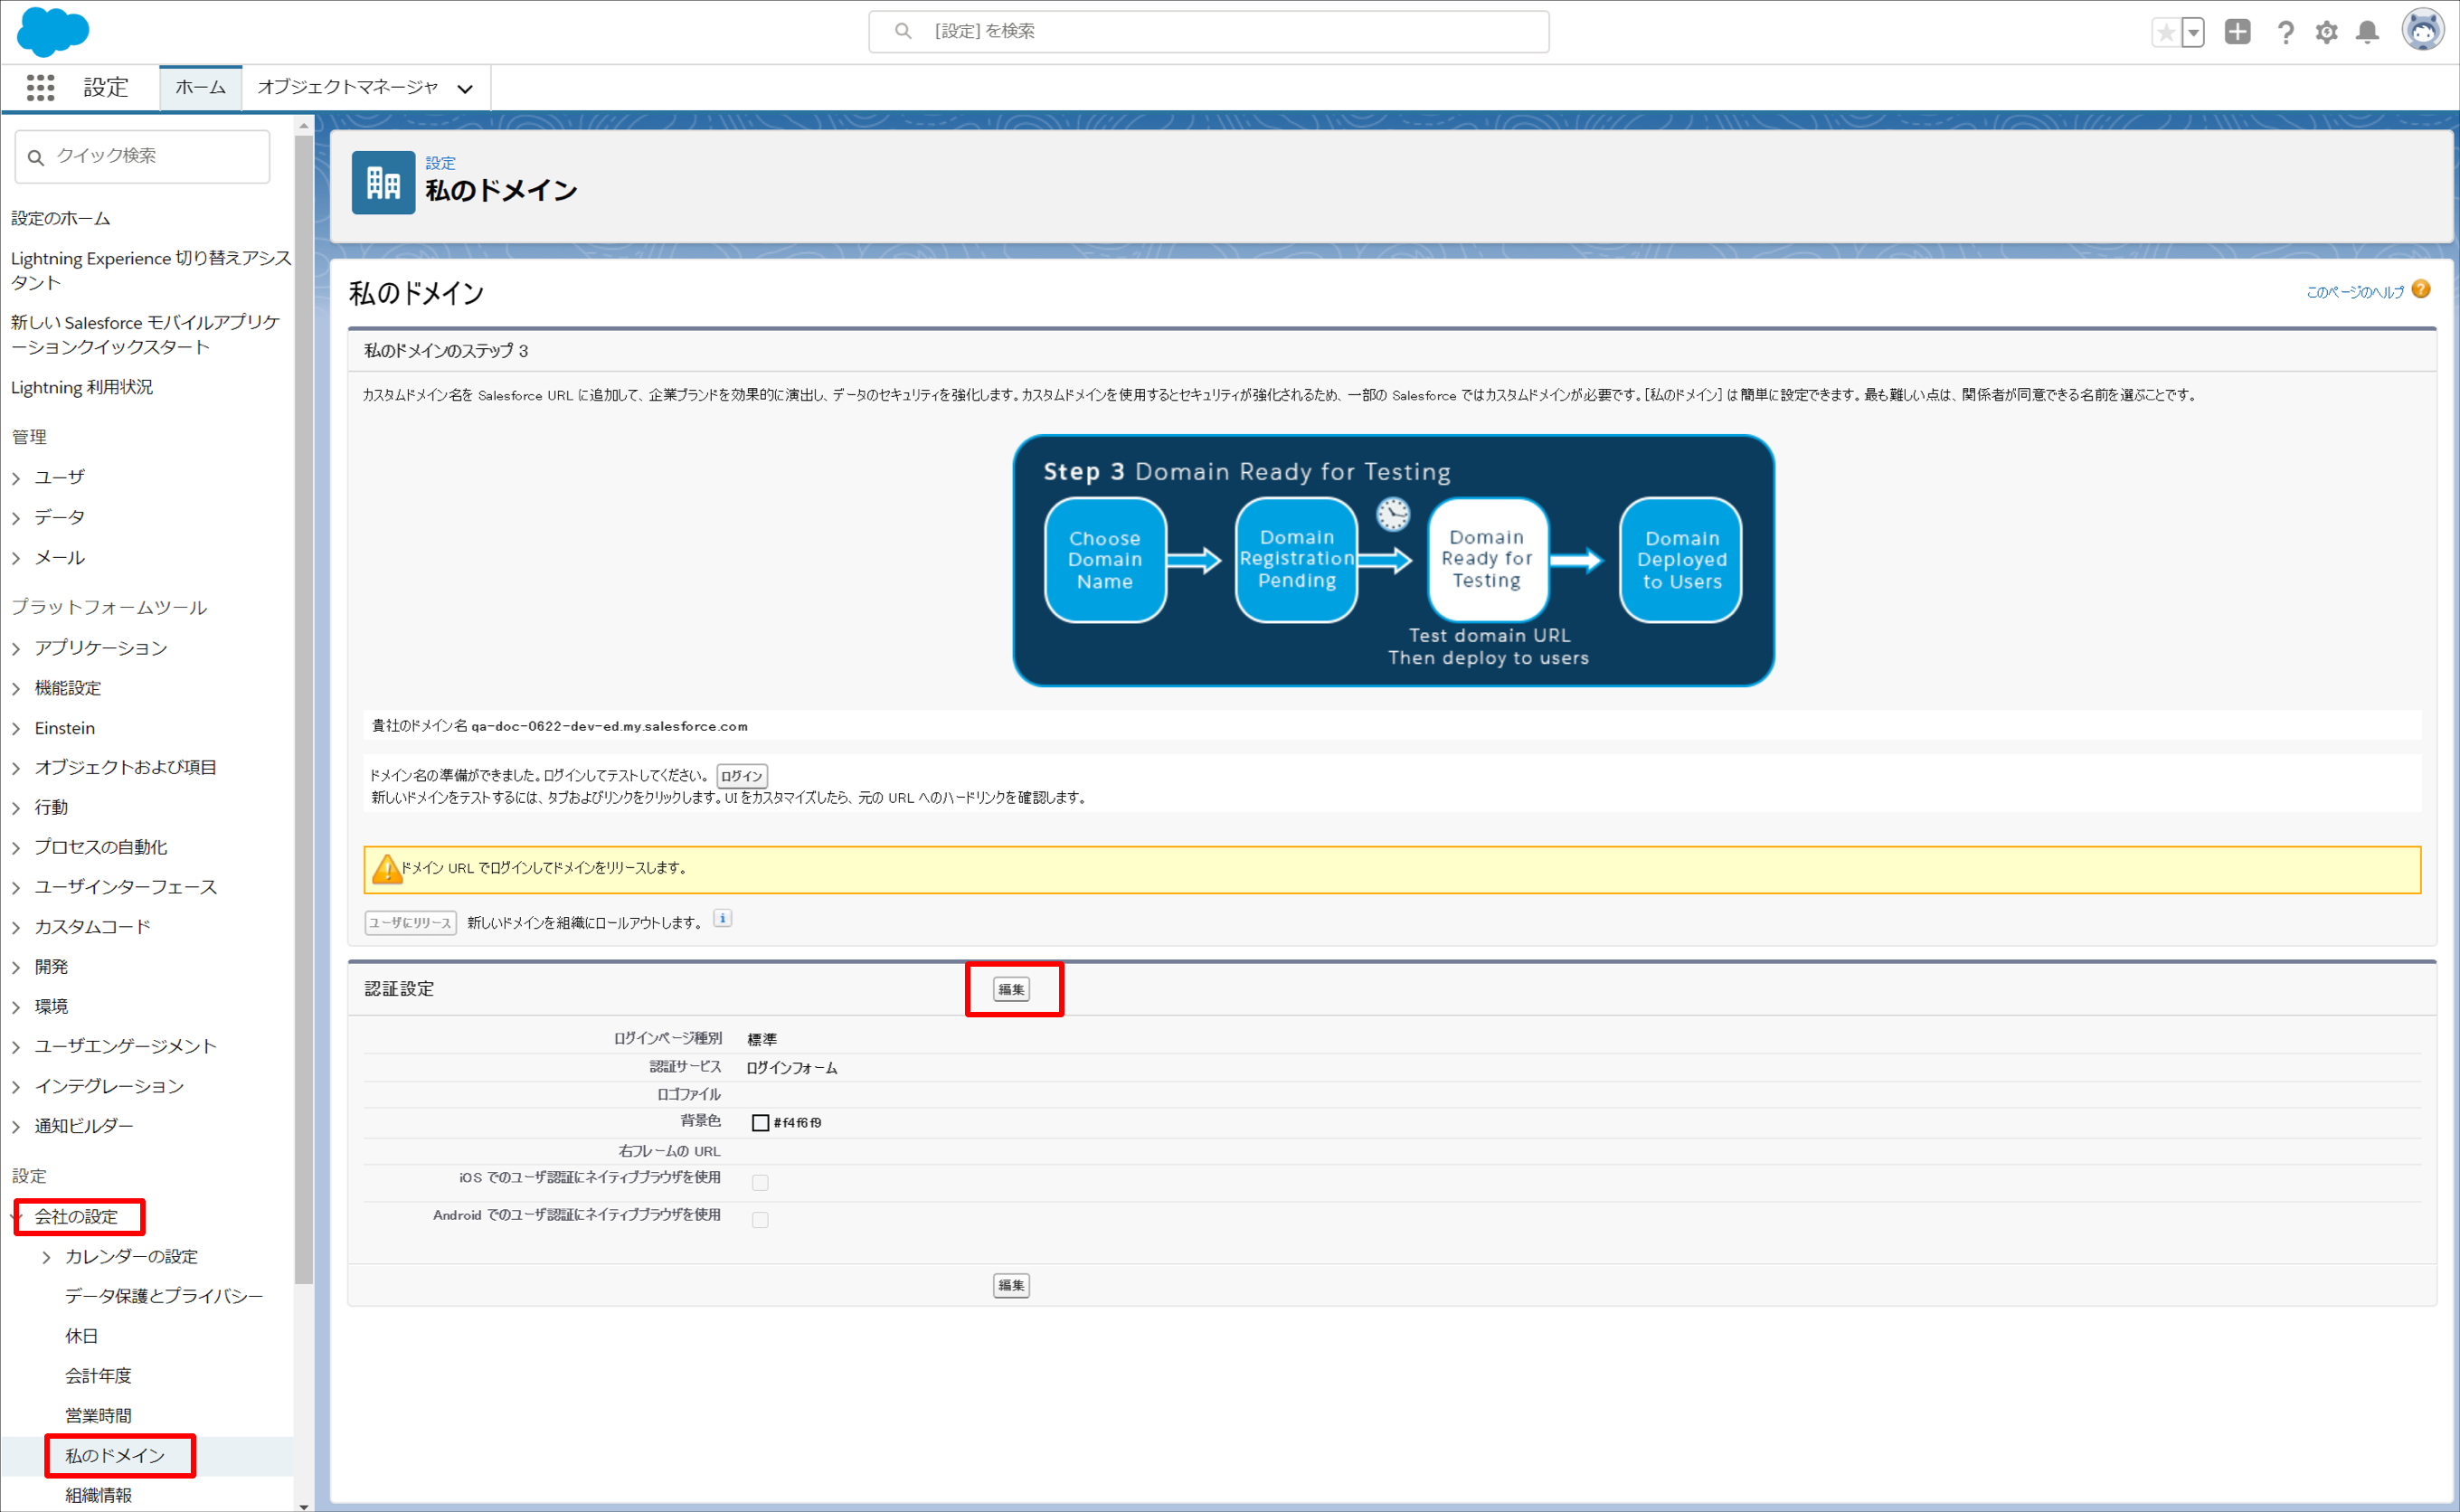Open このページのヘルプ link
Viewport: 2460px width, 1512px height.
pyautogui.click(x=2355, y=292)
